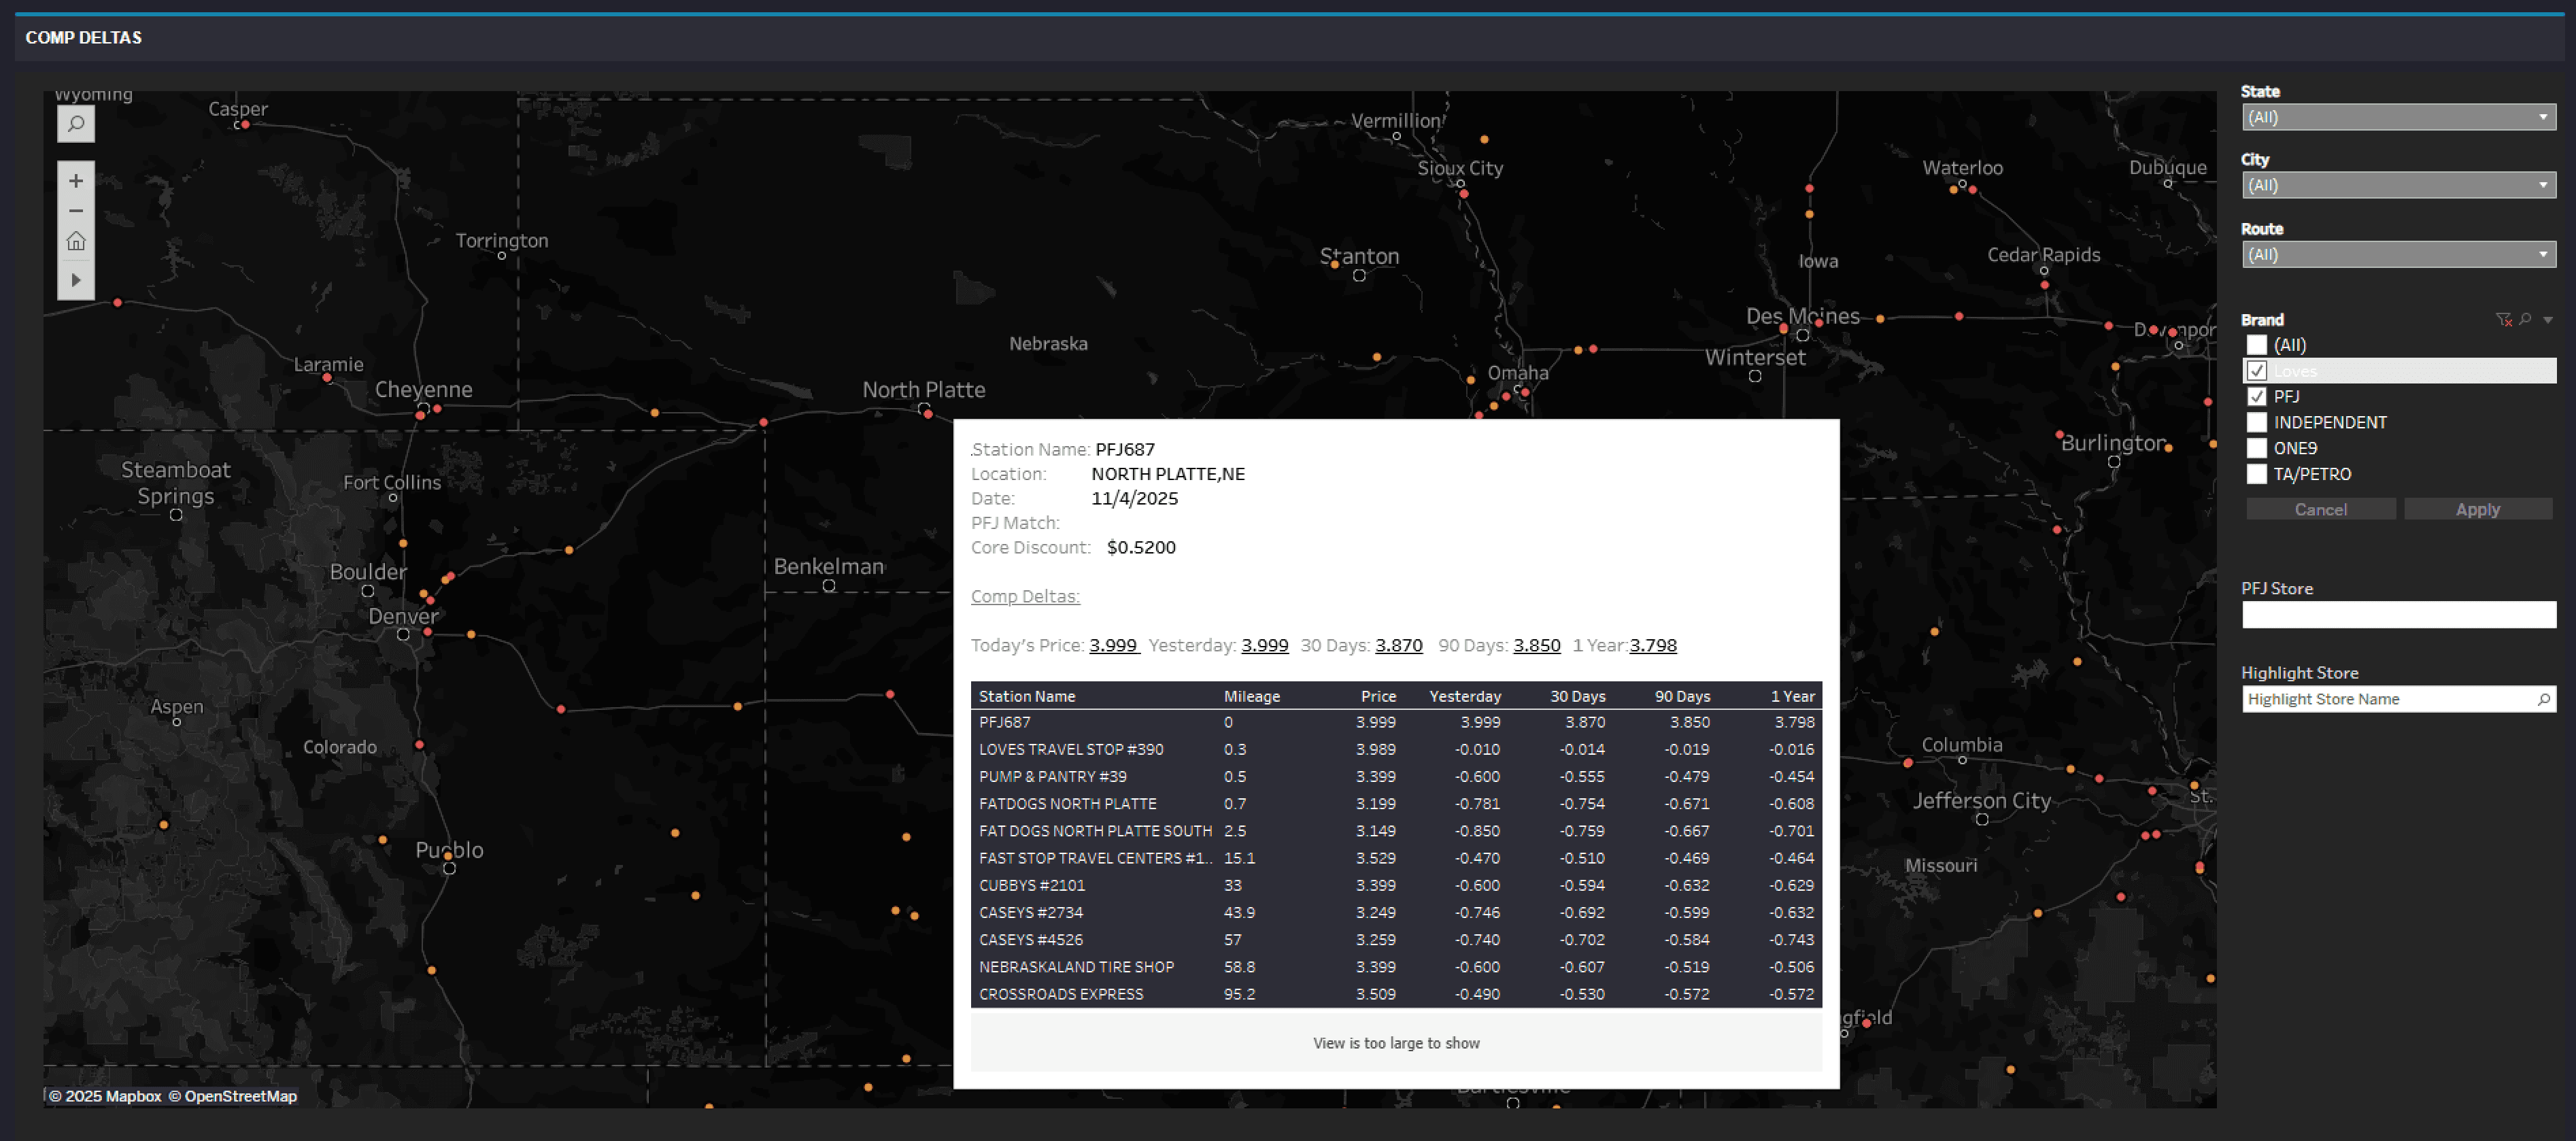Click into the PFJ Store input field

2398,615
